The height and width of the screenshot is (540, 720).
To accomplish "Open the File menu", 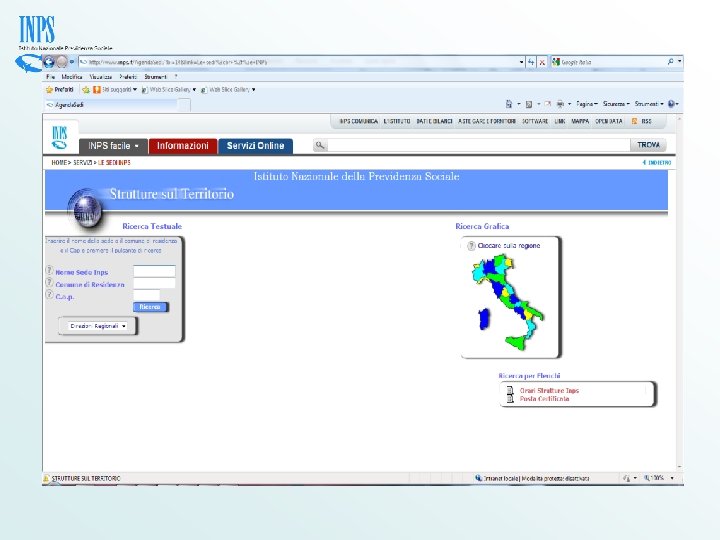I will (x=51, y=77).
